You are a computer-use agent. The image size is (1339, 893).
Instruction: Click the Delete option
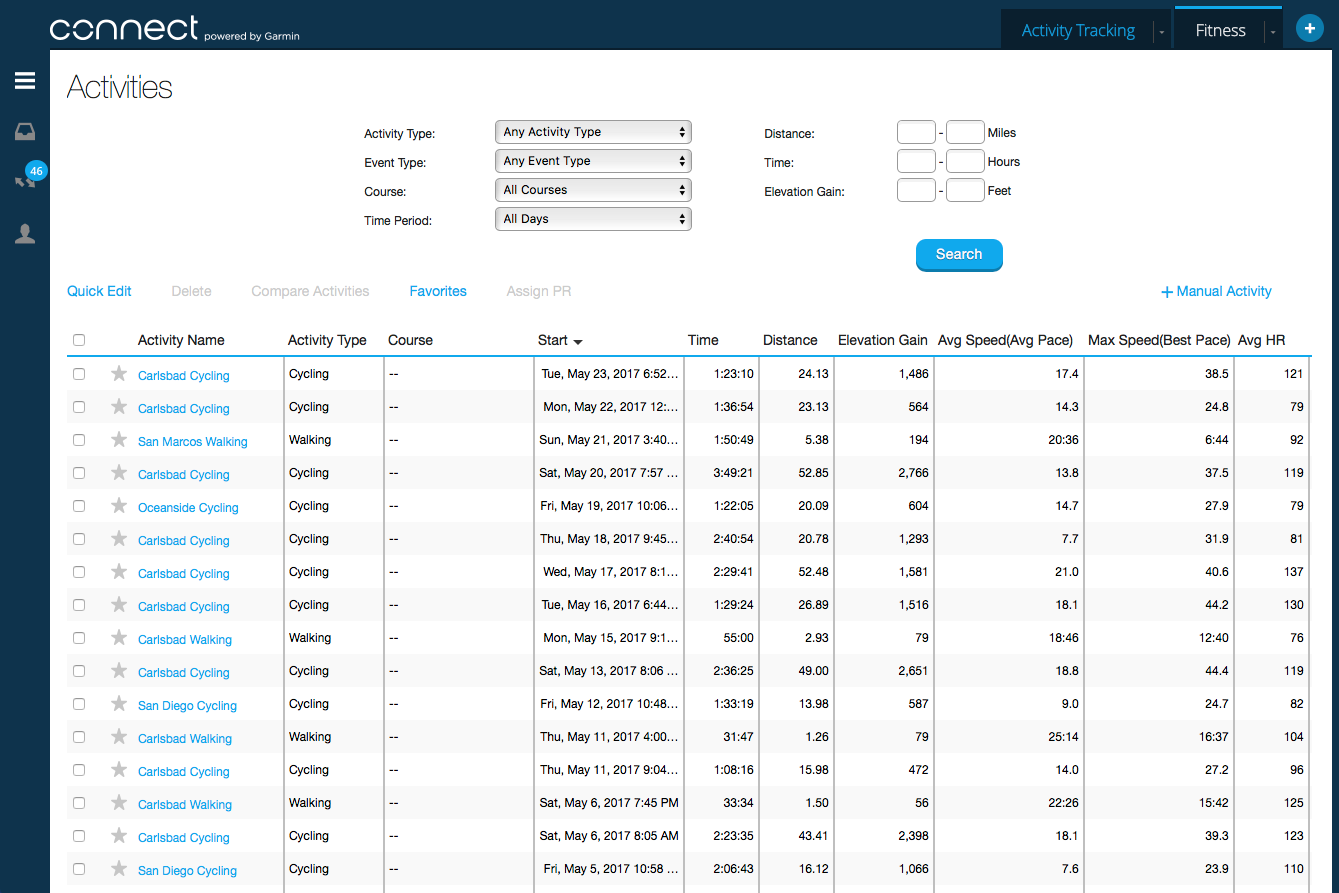pos(191,291)
